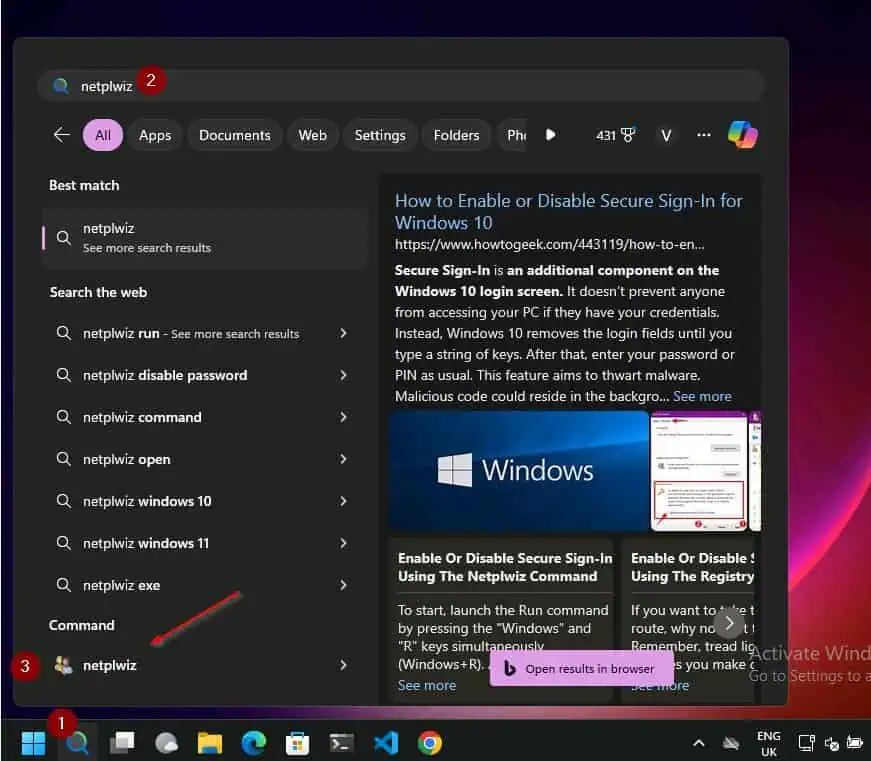The image size is (871, 761).
Task: Go back with the left arrow
Action: point(62,134)
